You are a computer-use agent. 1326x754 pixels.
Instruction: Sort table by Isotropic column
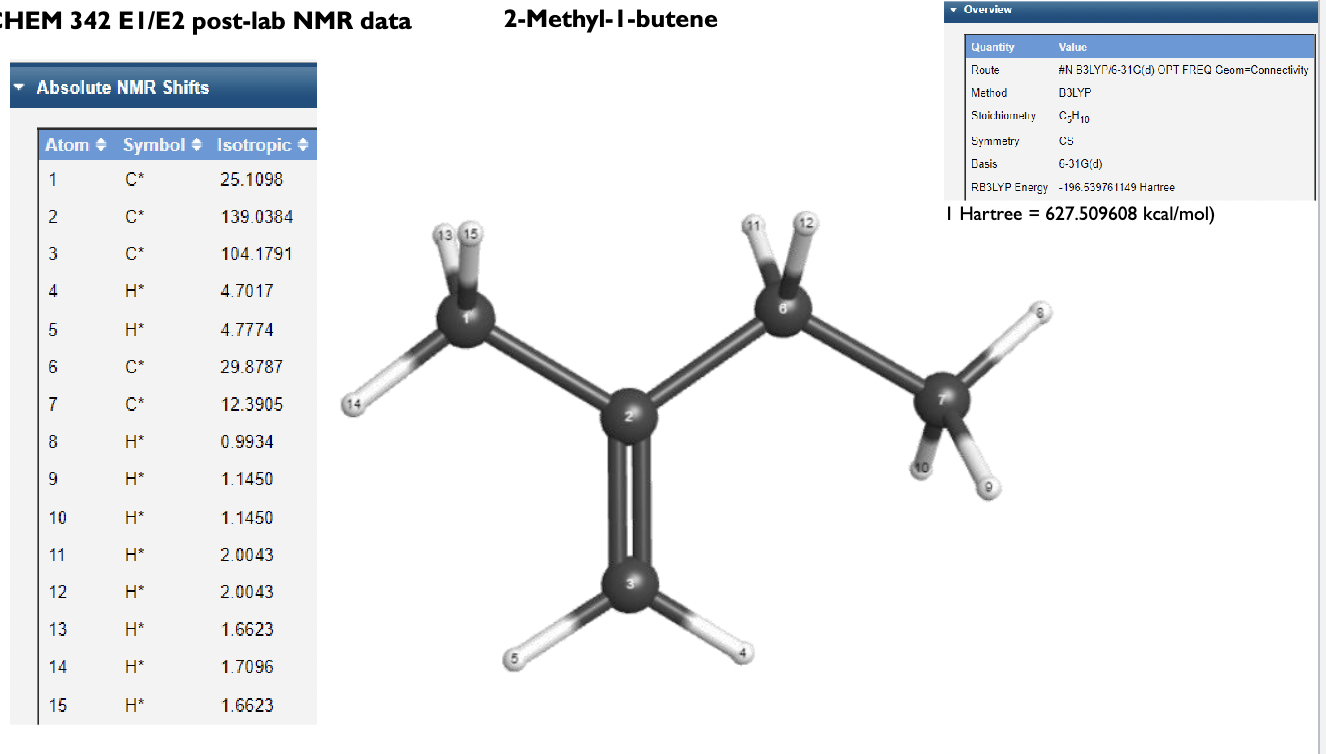click(x=263, y=145)
